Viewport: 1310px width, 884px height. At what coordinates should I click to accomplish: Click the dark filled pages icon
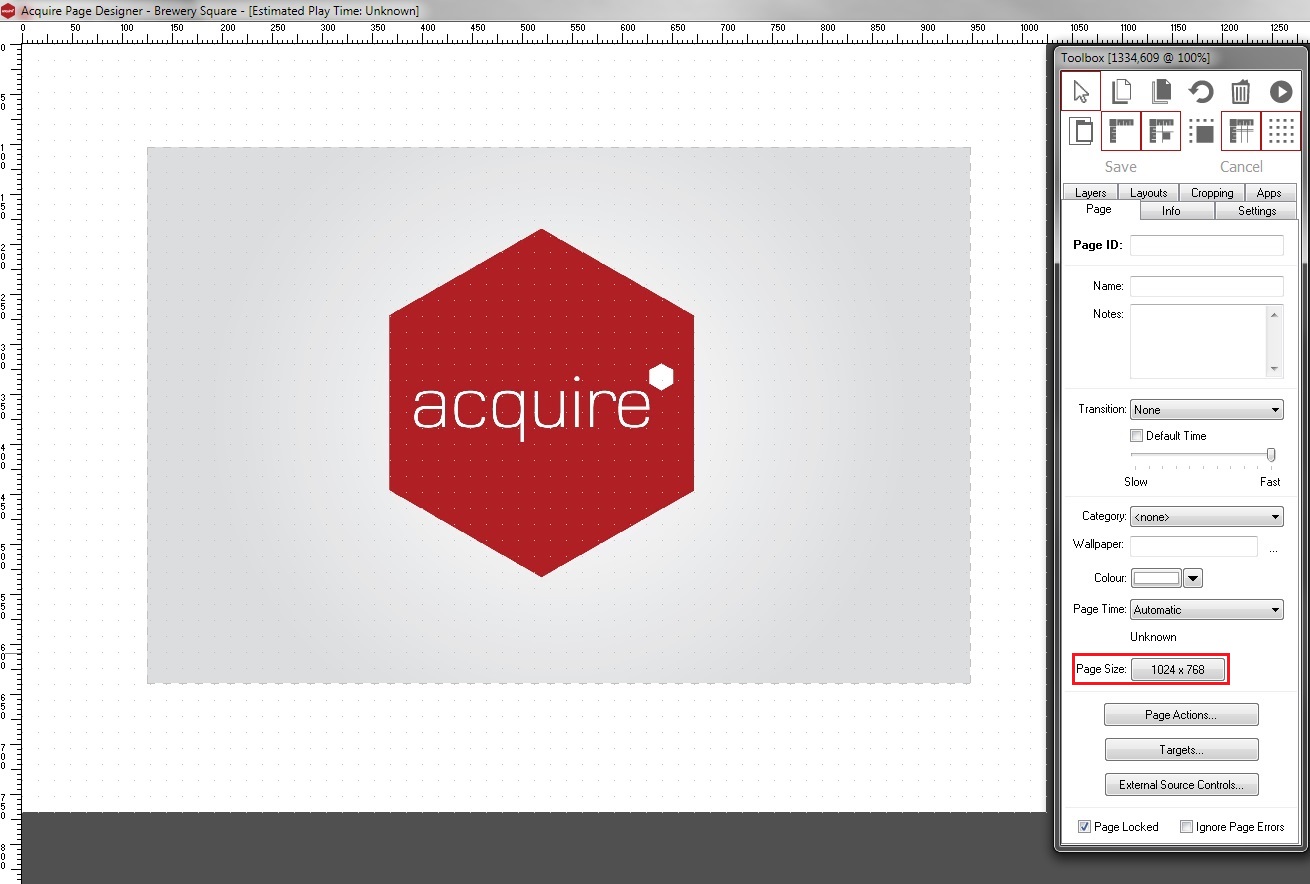(1161, 92)
